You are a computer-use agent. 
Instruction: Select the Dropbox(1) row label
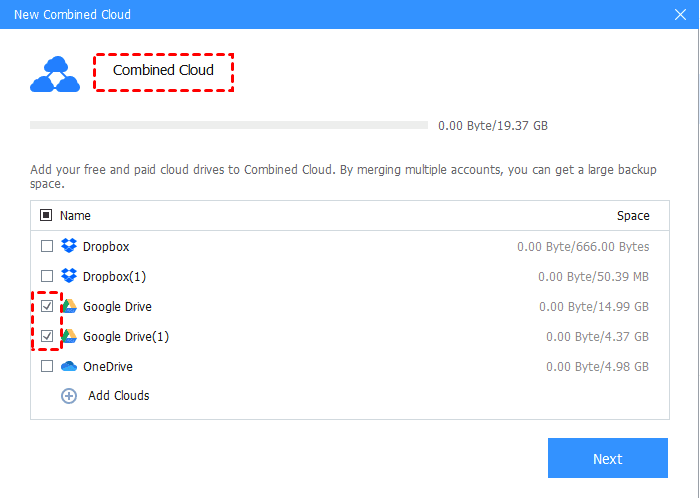click(x=114, y=277)
